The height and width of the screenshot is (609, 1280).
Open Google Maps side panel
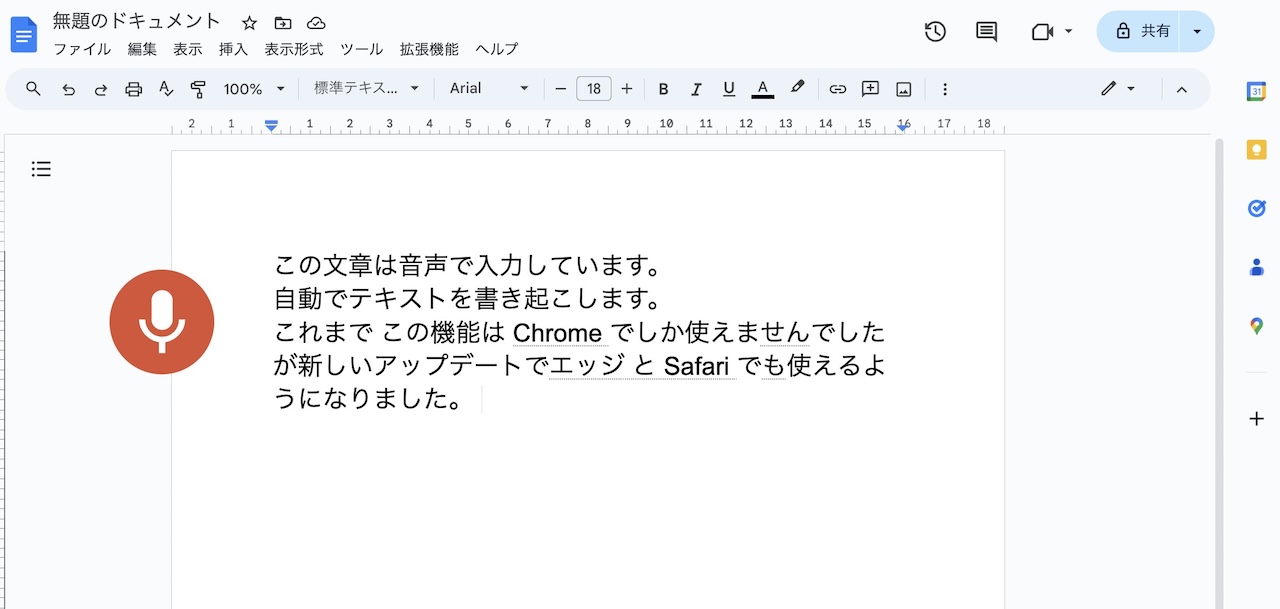click(1257, 326)
